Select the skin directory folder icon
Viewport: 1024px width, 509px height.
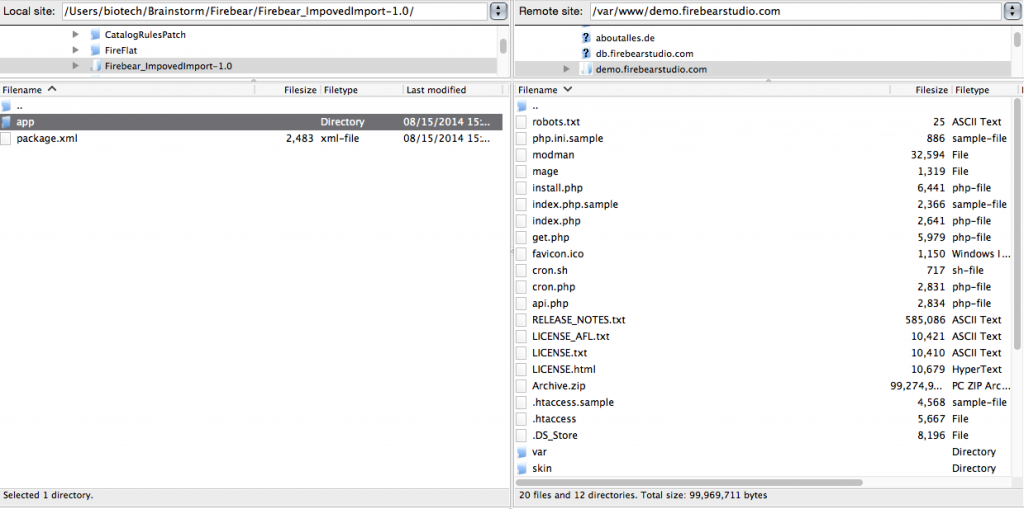tap(521, 468)
